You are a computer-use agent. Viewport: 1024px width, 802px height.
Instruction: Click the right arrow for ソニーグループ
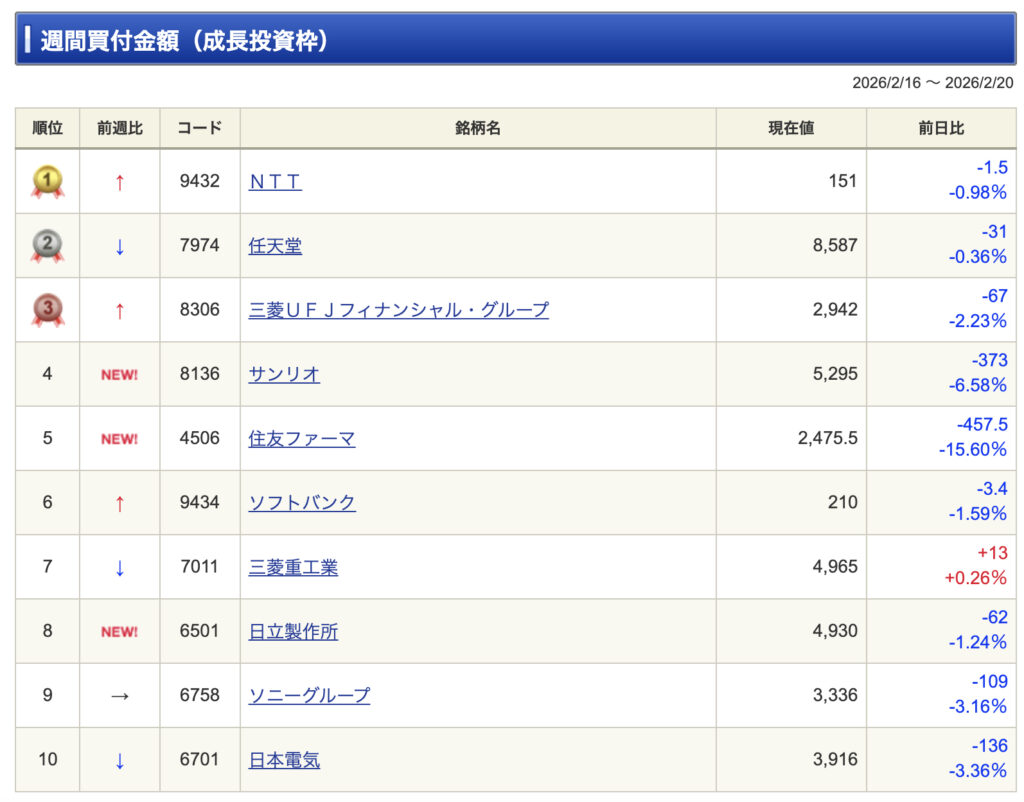coord(120,696)
